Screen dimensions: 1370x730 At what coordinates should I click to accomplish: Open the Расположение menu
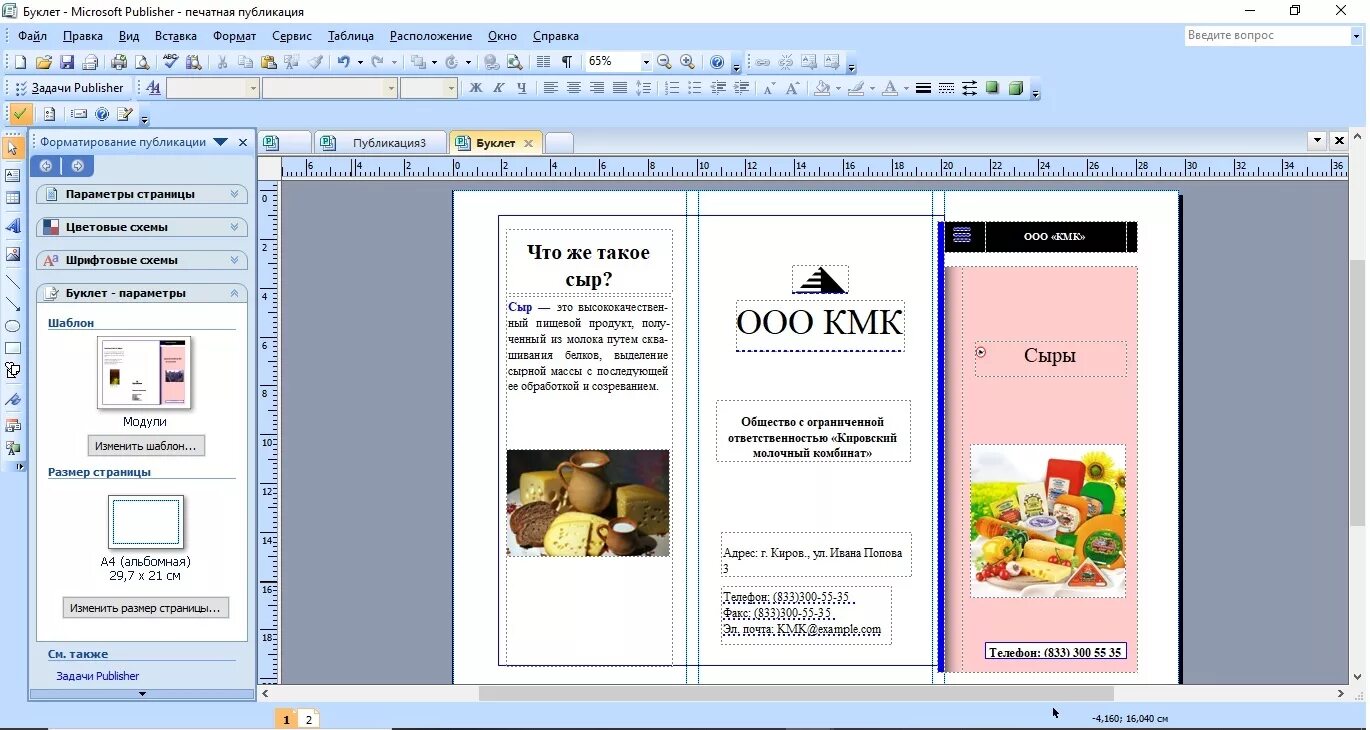coord(431,36)
